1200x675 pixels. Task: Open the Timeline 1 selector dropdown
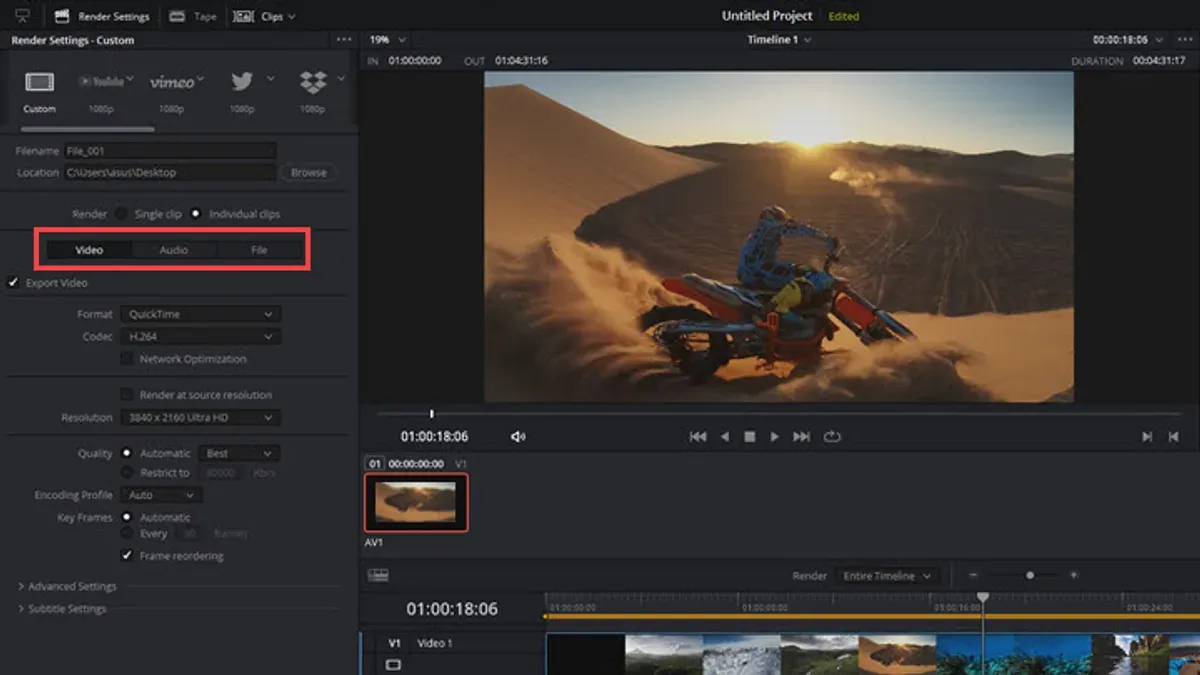779,40
